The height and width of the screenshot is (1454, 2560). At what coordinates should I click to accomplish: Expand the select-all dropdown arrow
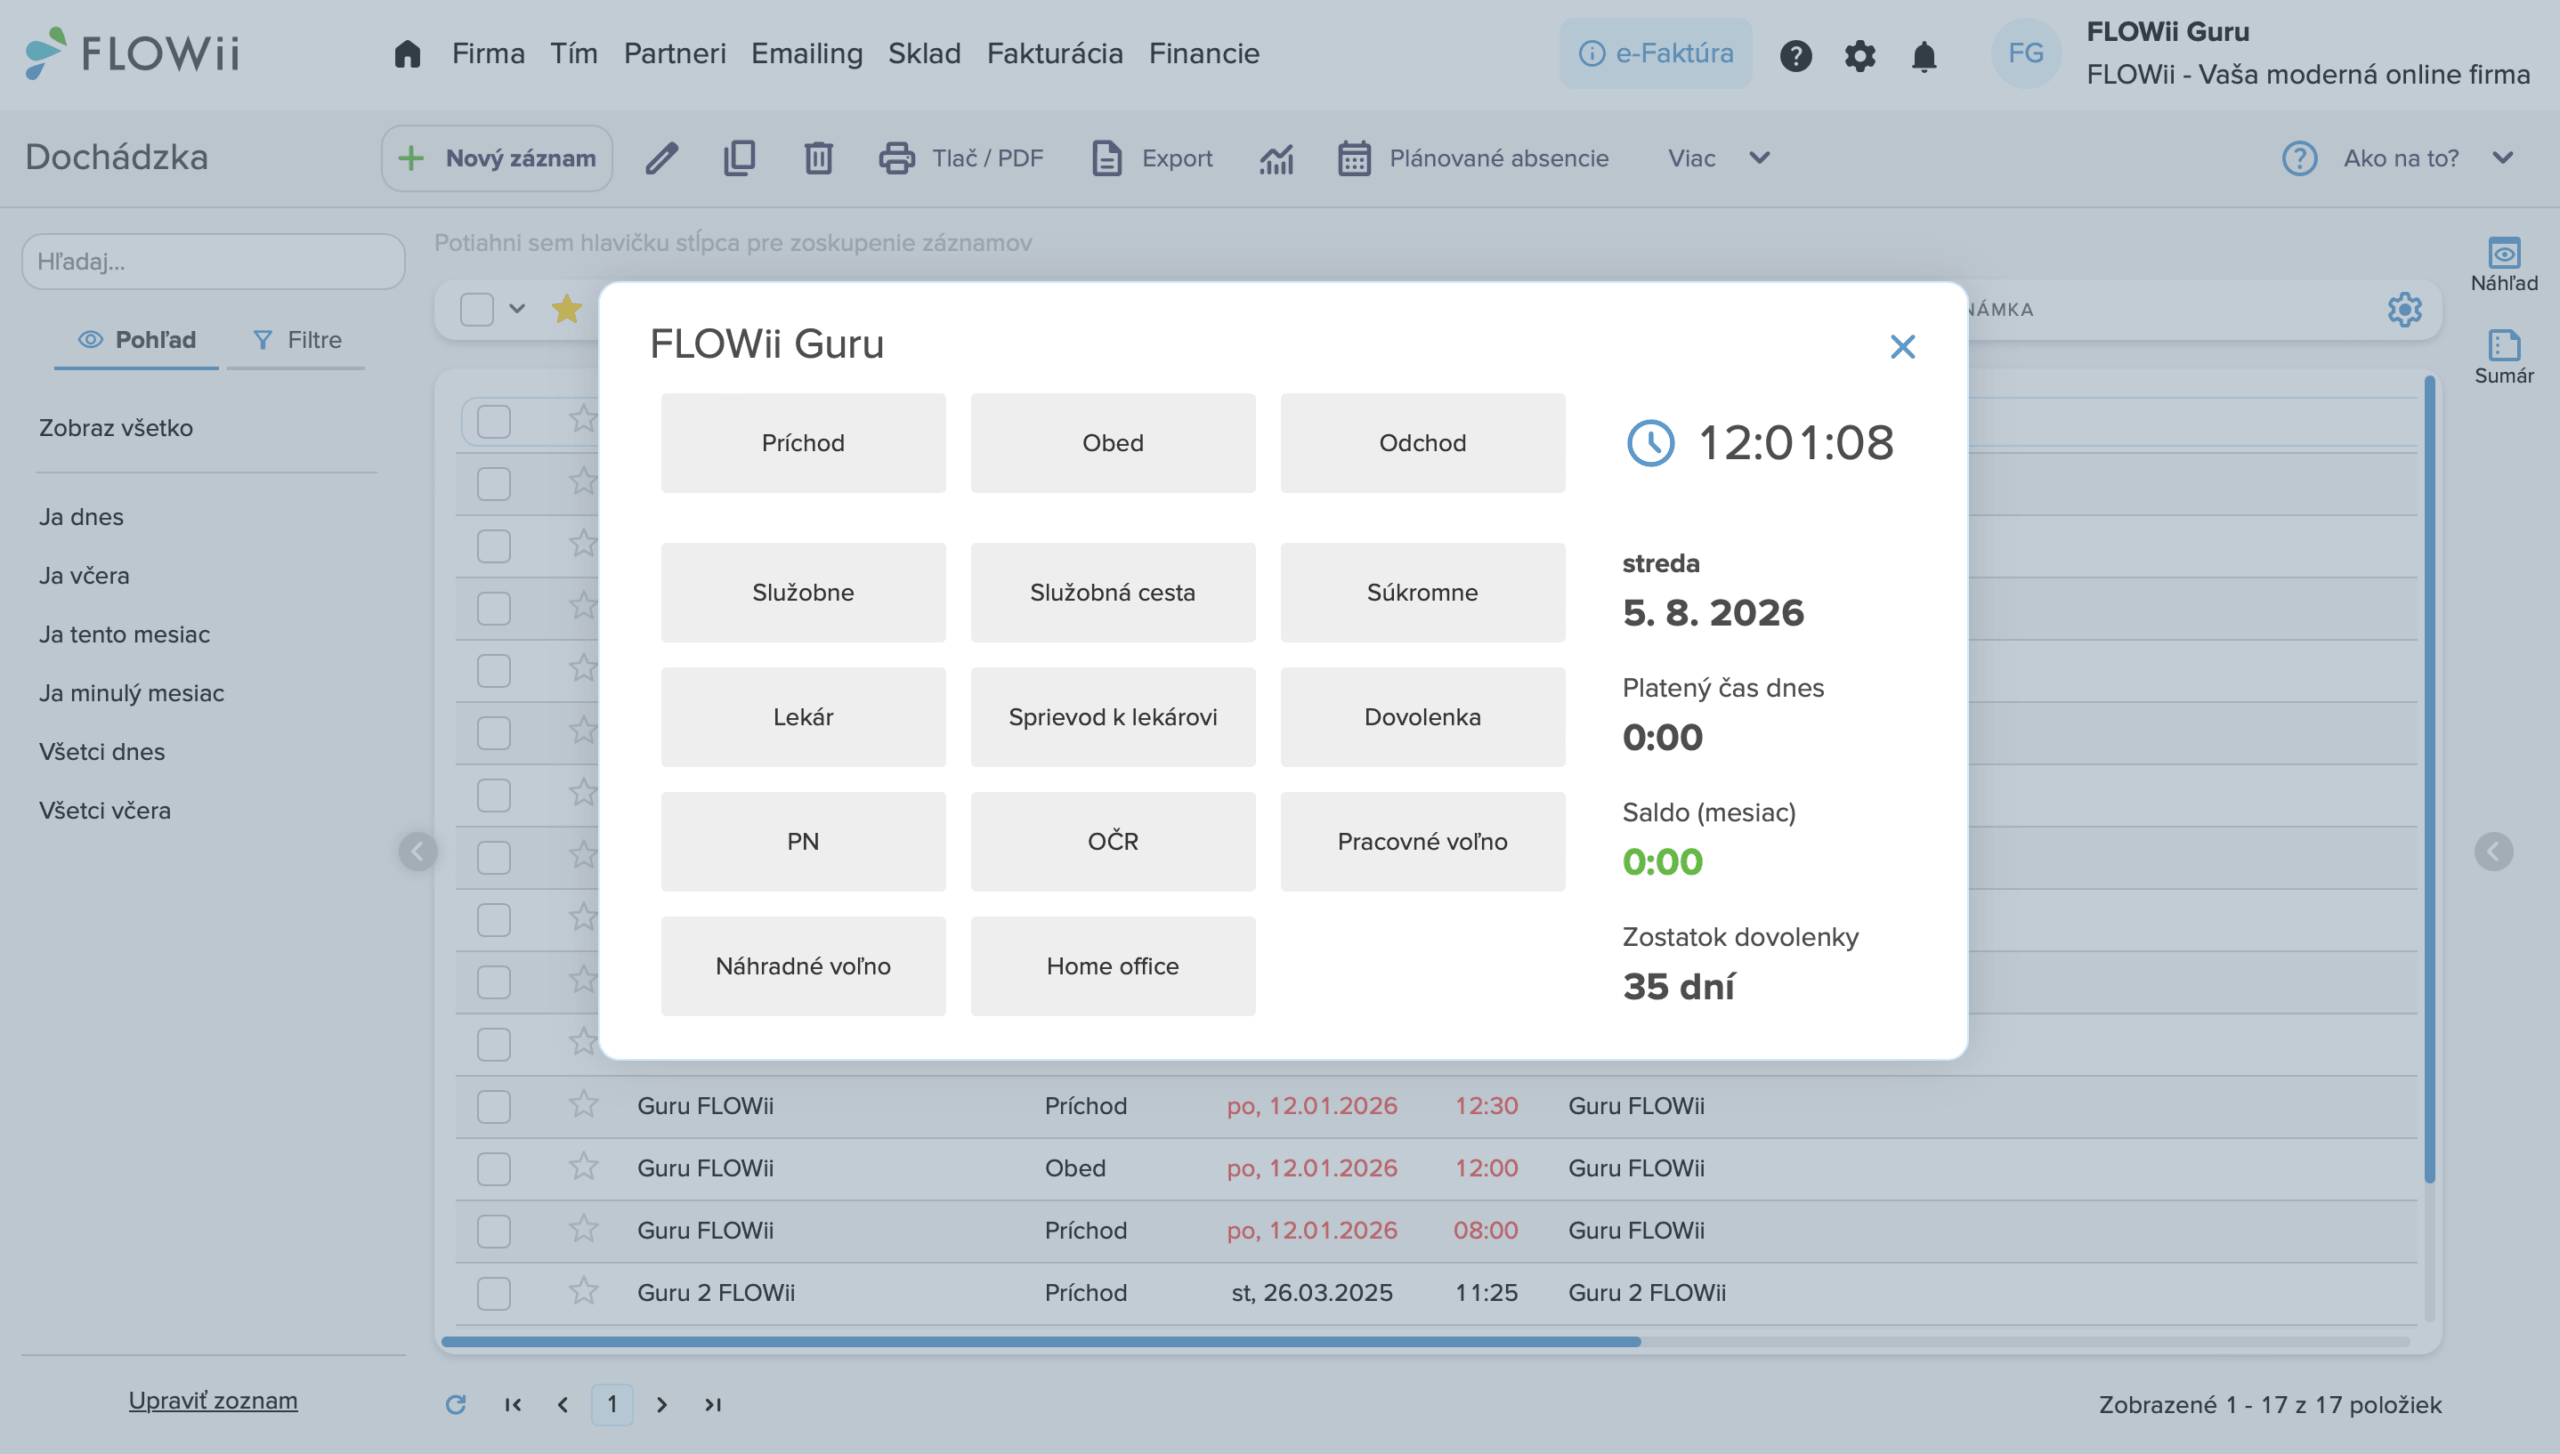click(x=517, y=309)
